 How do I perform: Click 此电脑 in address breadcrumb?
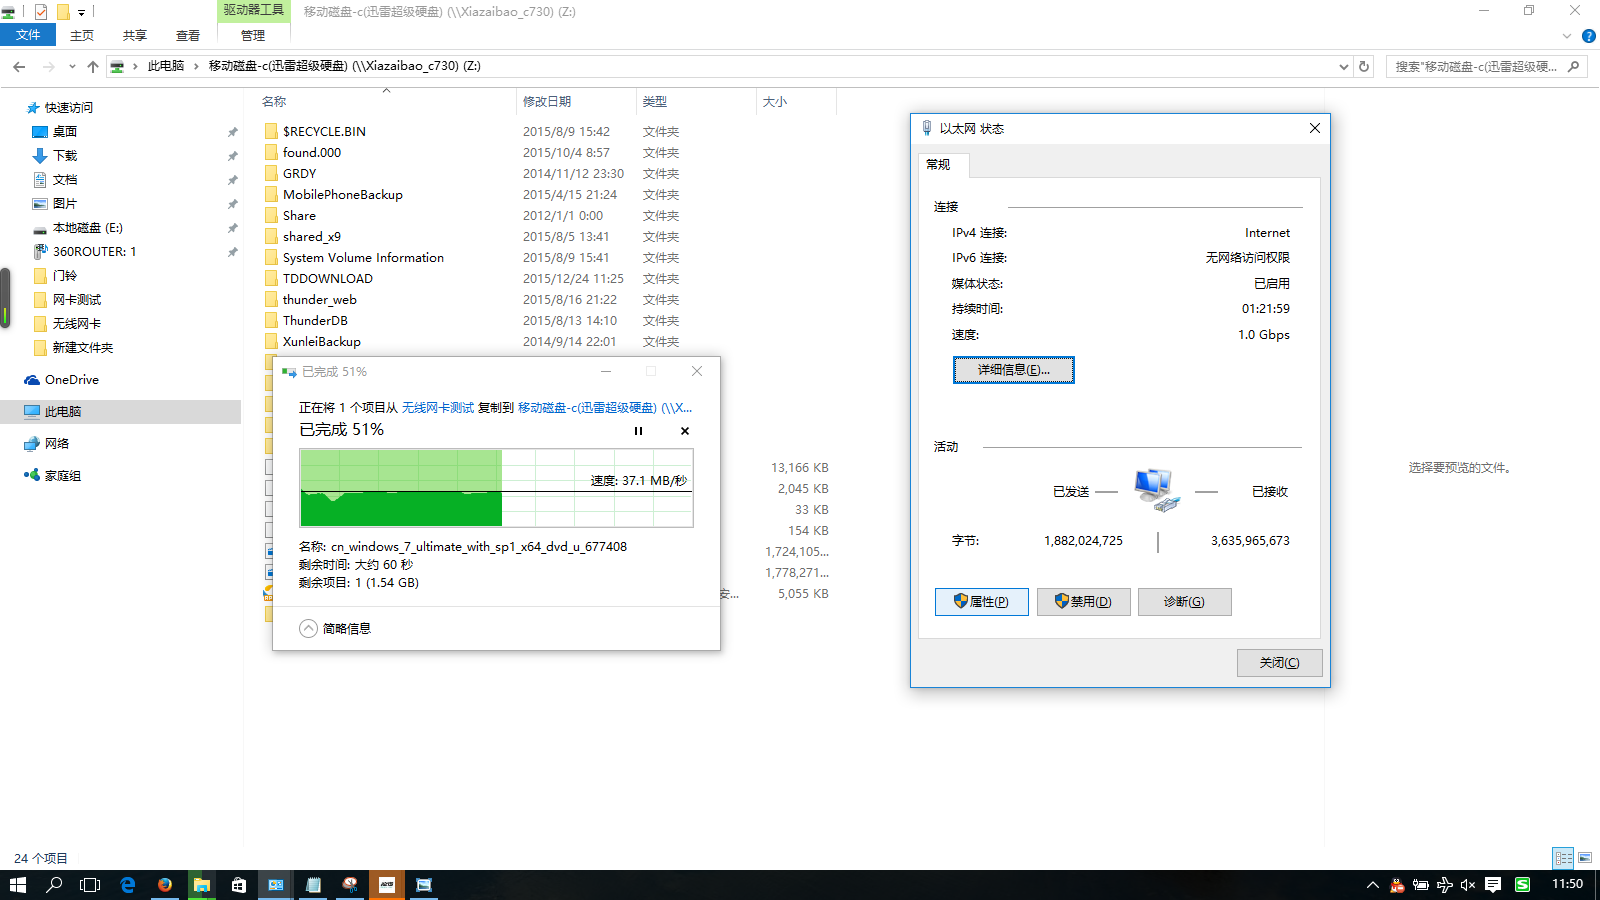(166, 66)
